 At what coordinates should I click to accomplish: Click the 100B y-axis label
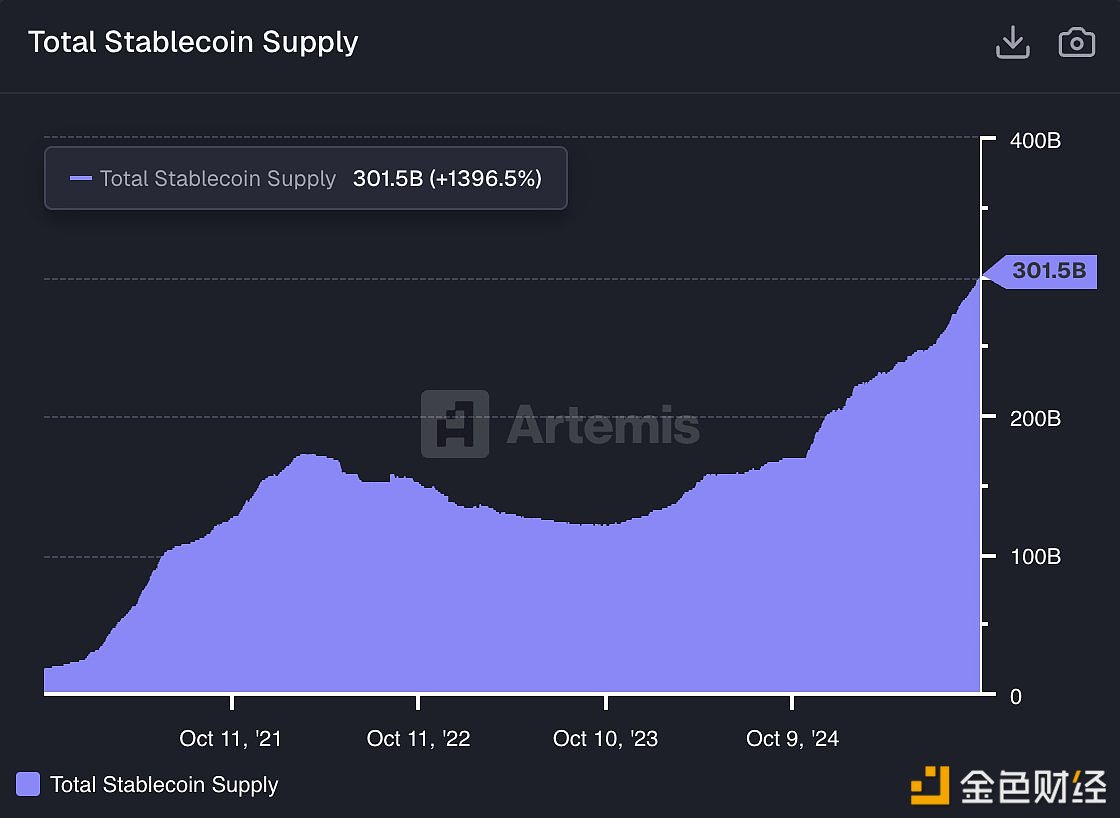point(1035,557)
